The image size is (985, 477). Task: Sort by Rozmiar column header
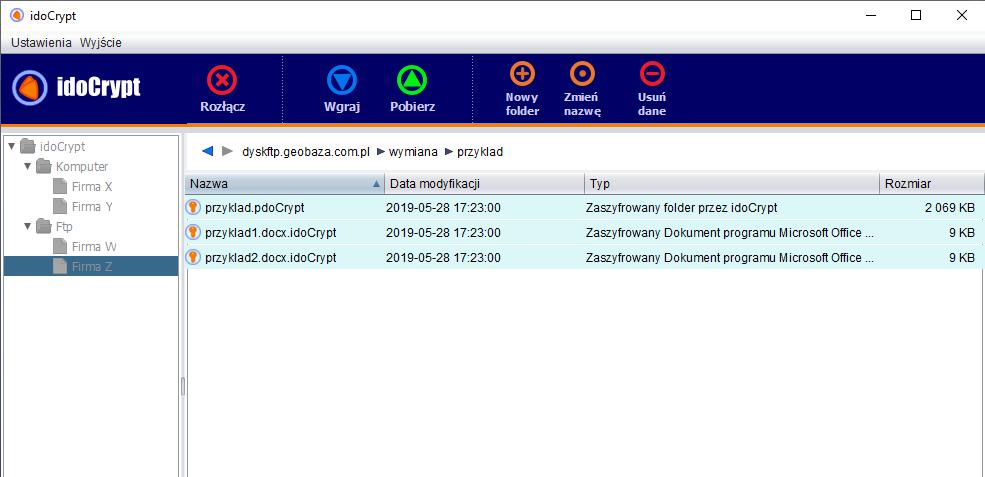(932, 184)
